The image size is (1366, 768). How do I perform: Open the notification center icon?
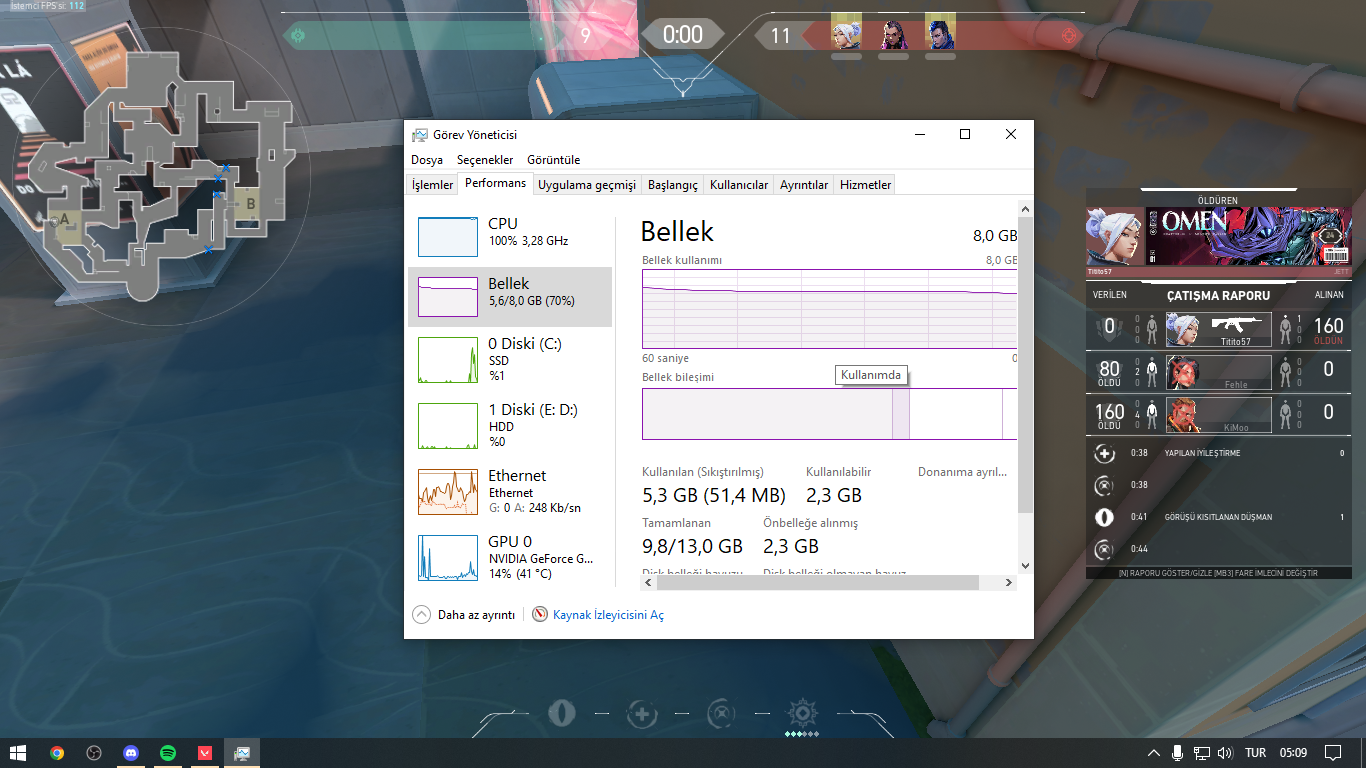point(1332,753)
